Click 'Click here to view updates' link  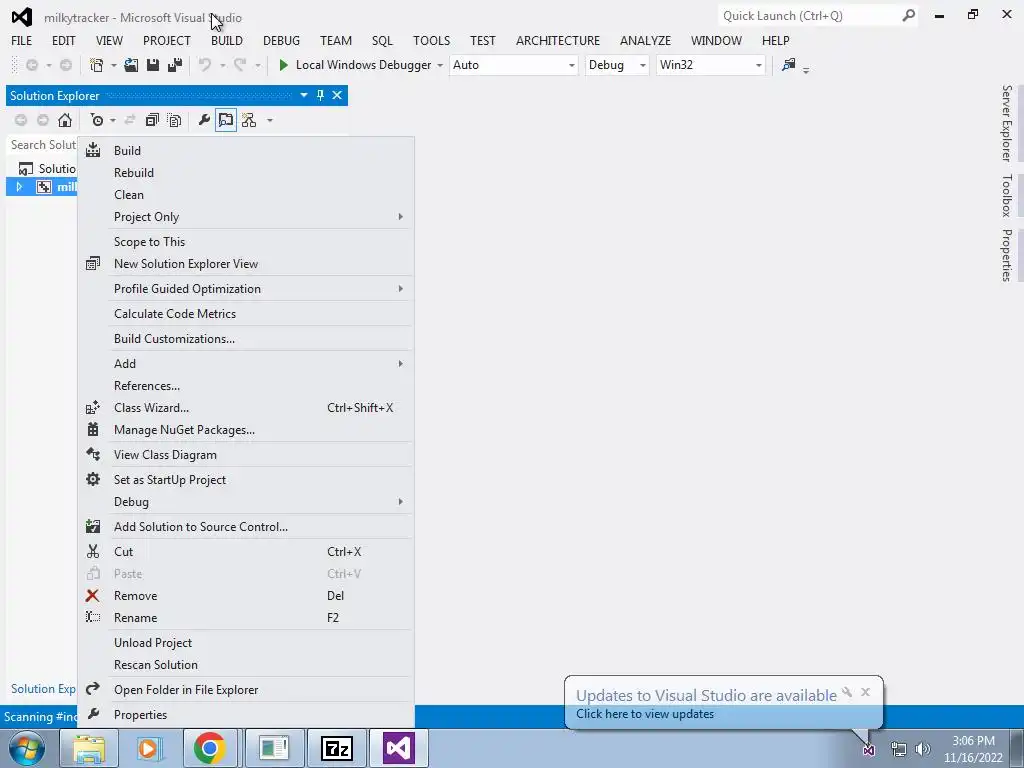[x=645, y=714]
